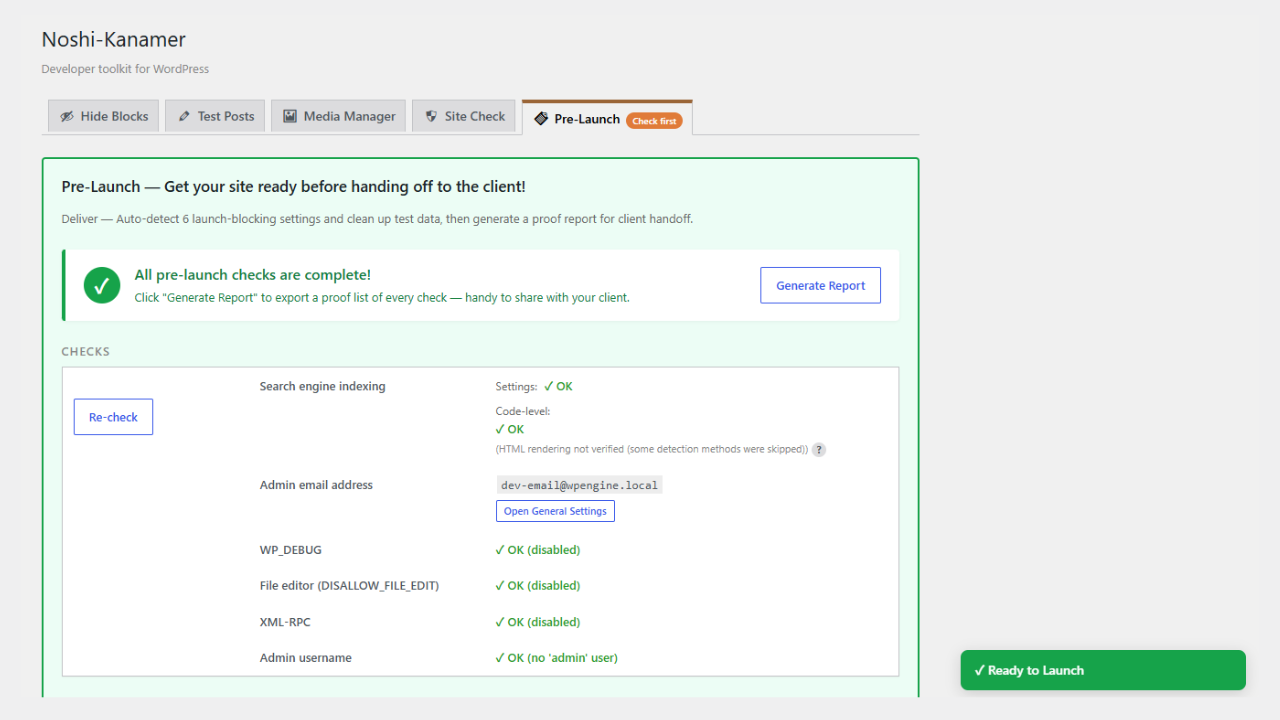This screenshot has width=1280, height=720.
Task: Click the Ready to Launch notification
Action: 1103,670
